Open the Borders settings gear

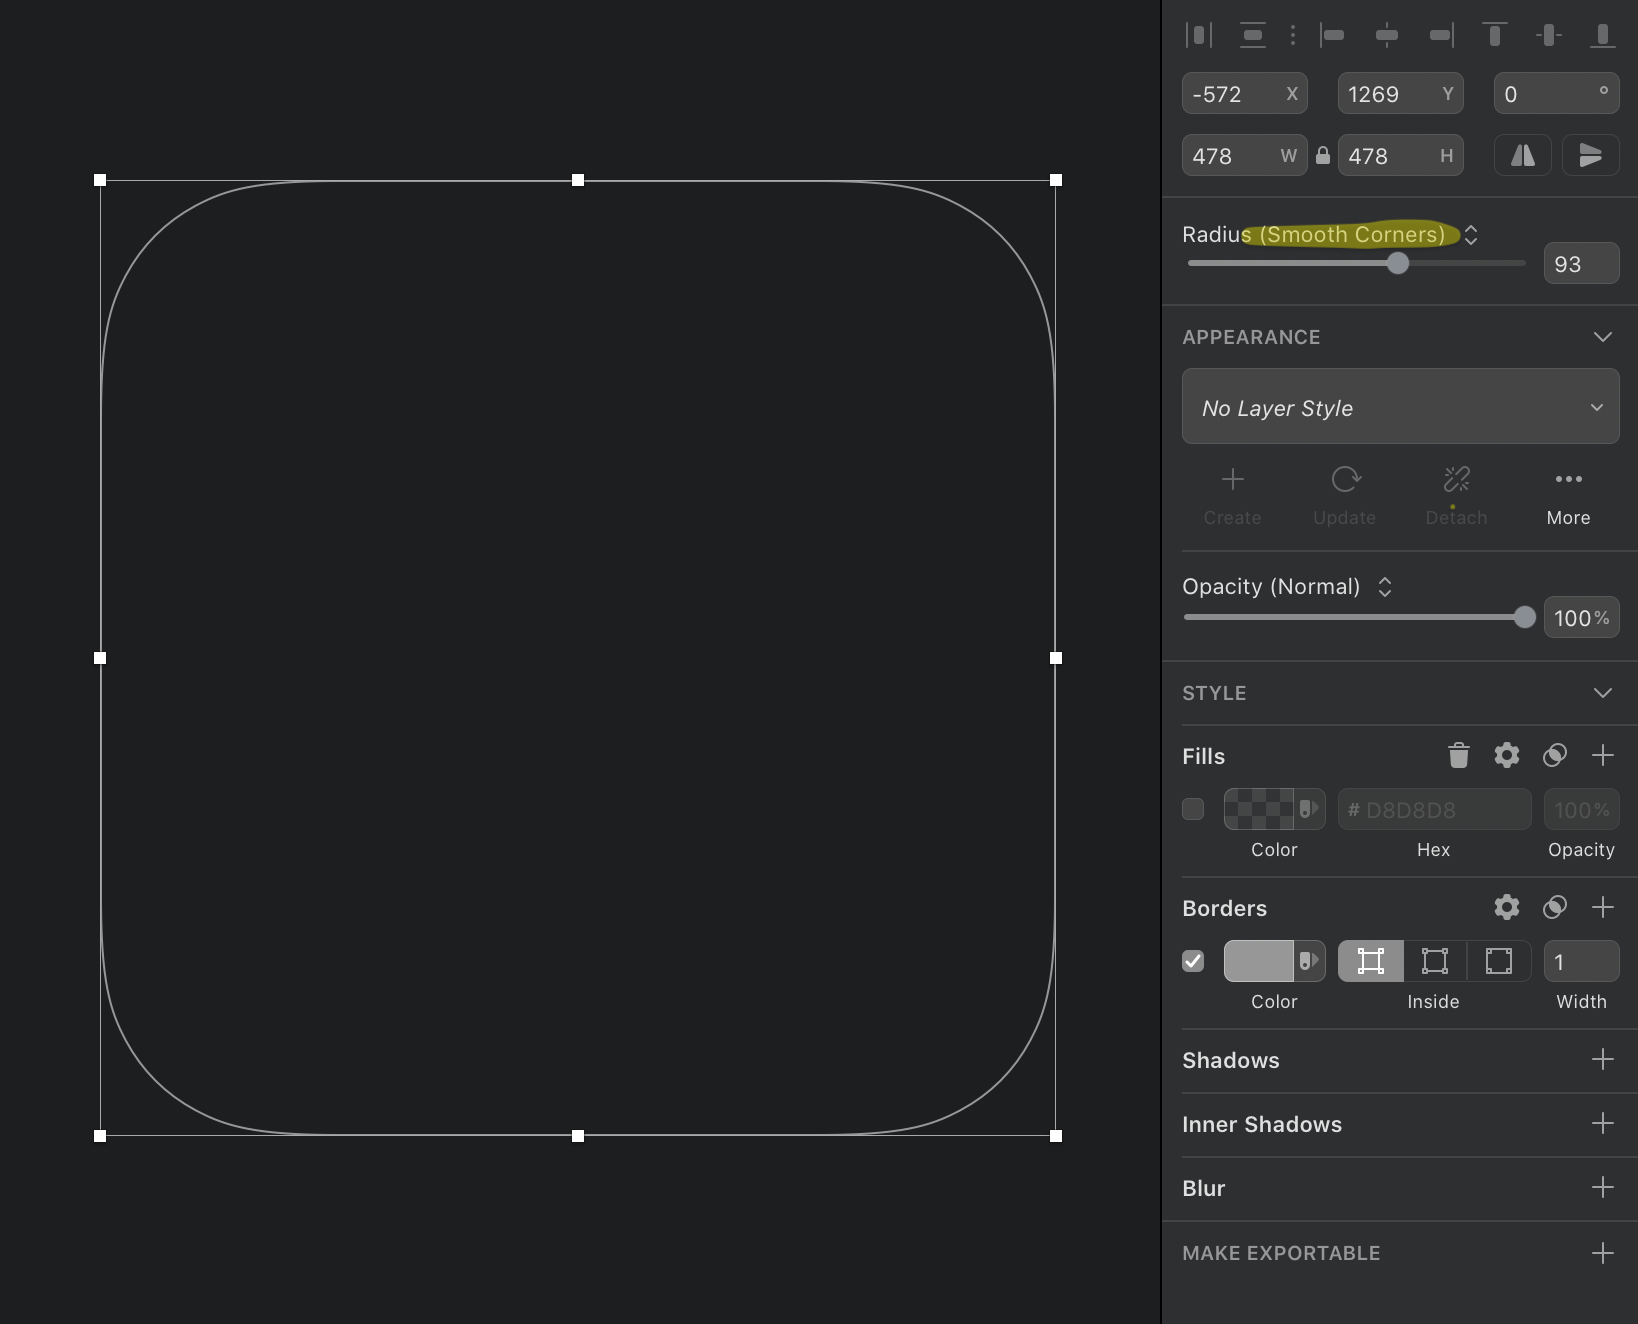(x=1507, y=907)
